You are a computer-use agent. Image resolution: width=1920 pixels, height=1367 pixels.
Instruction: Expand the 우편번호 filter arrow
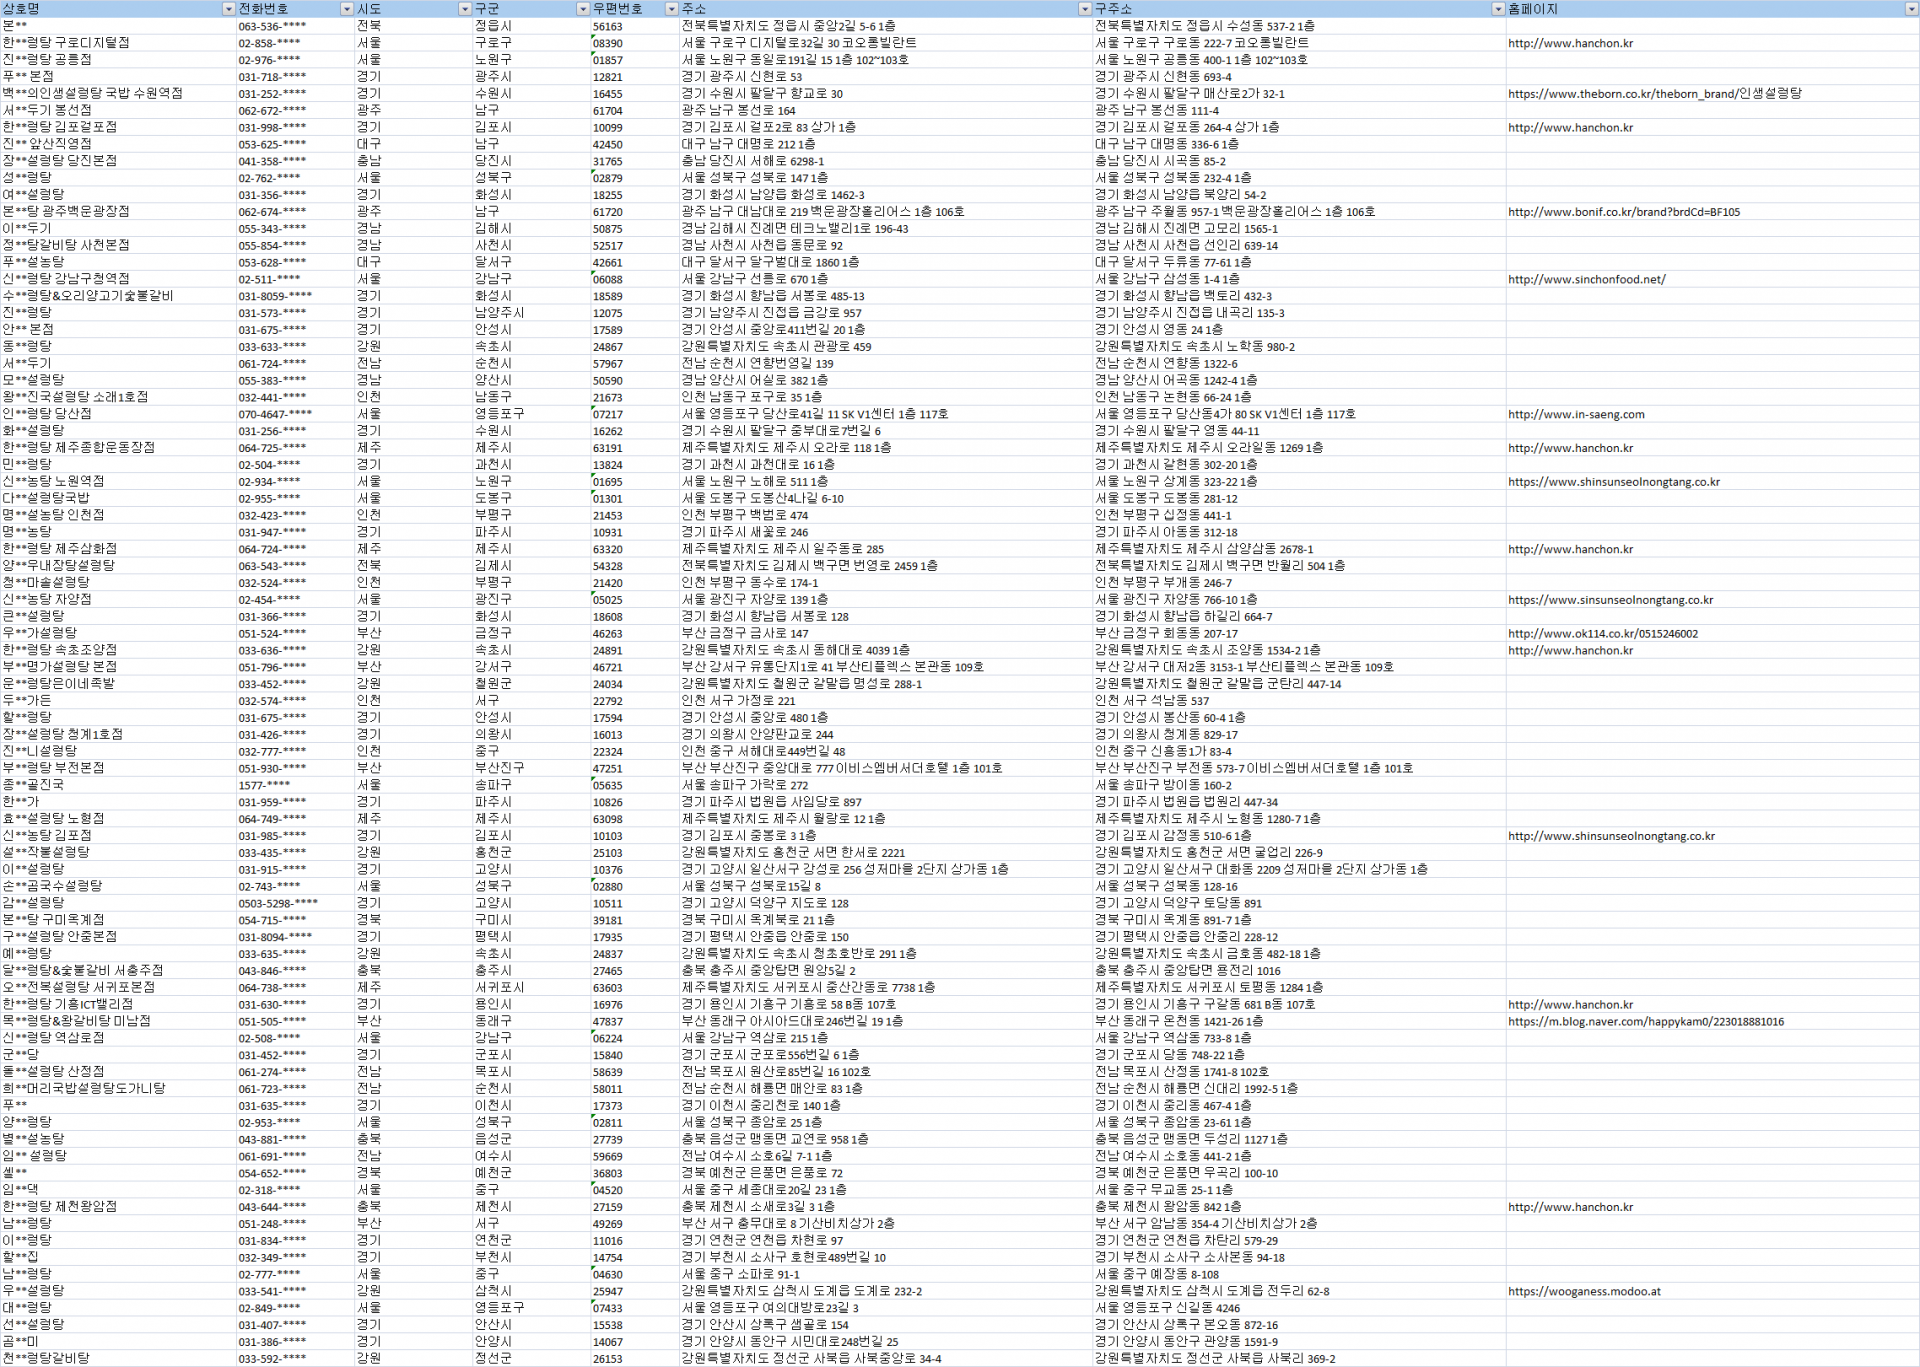pyautogui.click(x=671, y=9)
